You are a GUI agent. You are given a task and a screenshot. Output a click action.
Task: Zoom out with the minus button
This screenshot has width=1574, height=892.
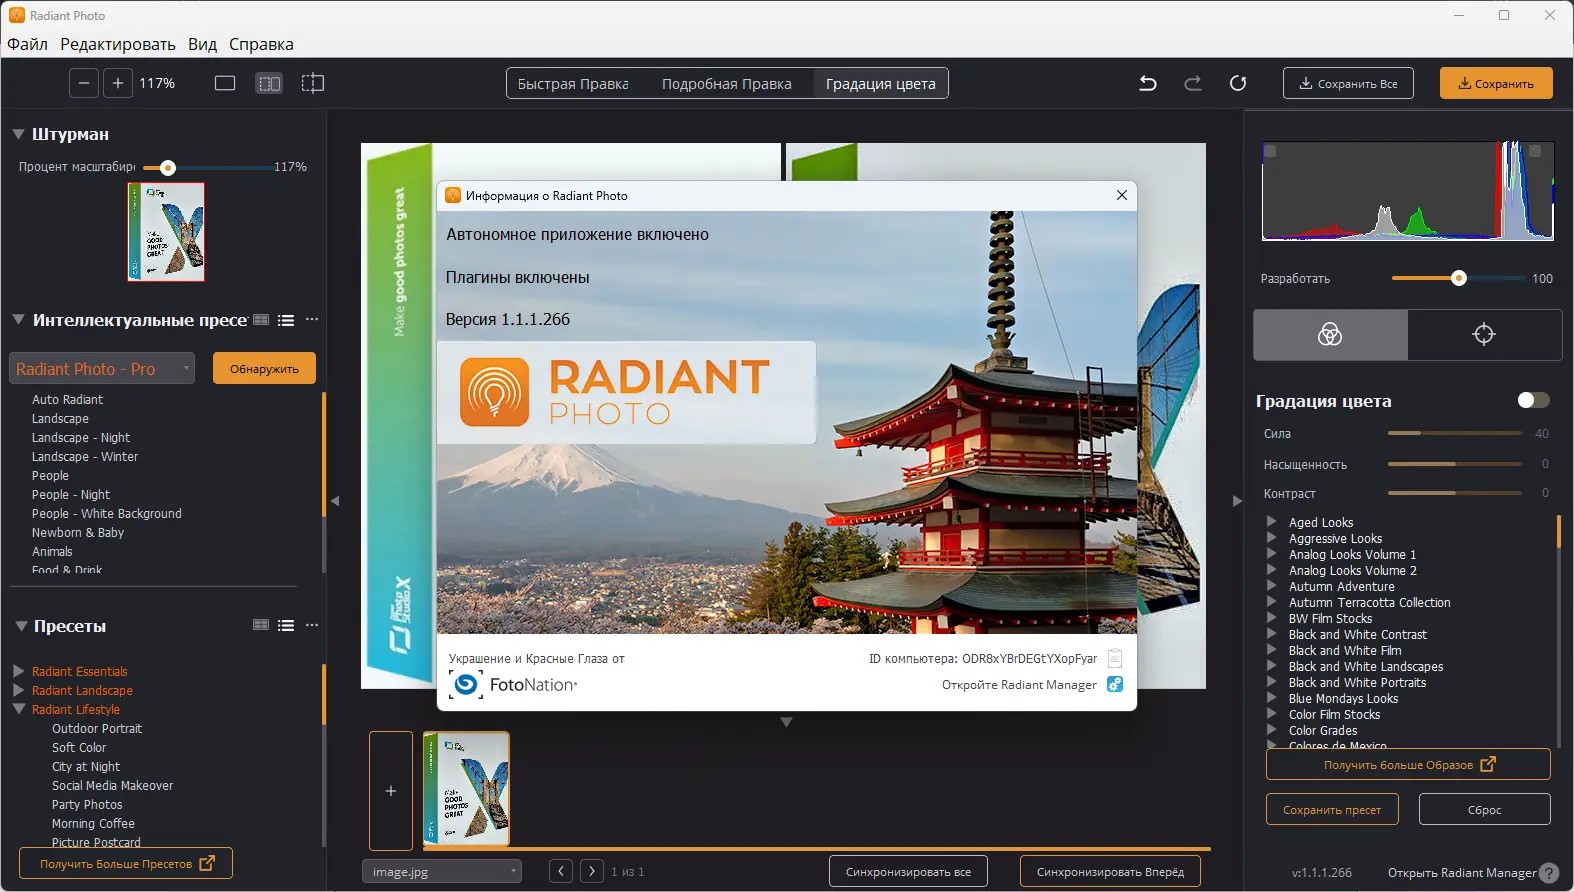point(84,83)
